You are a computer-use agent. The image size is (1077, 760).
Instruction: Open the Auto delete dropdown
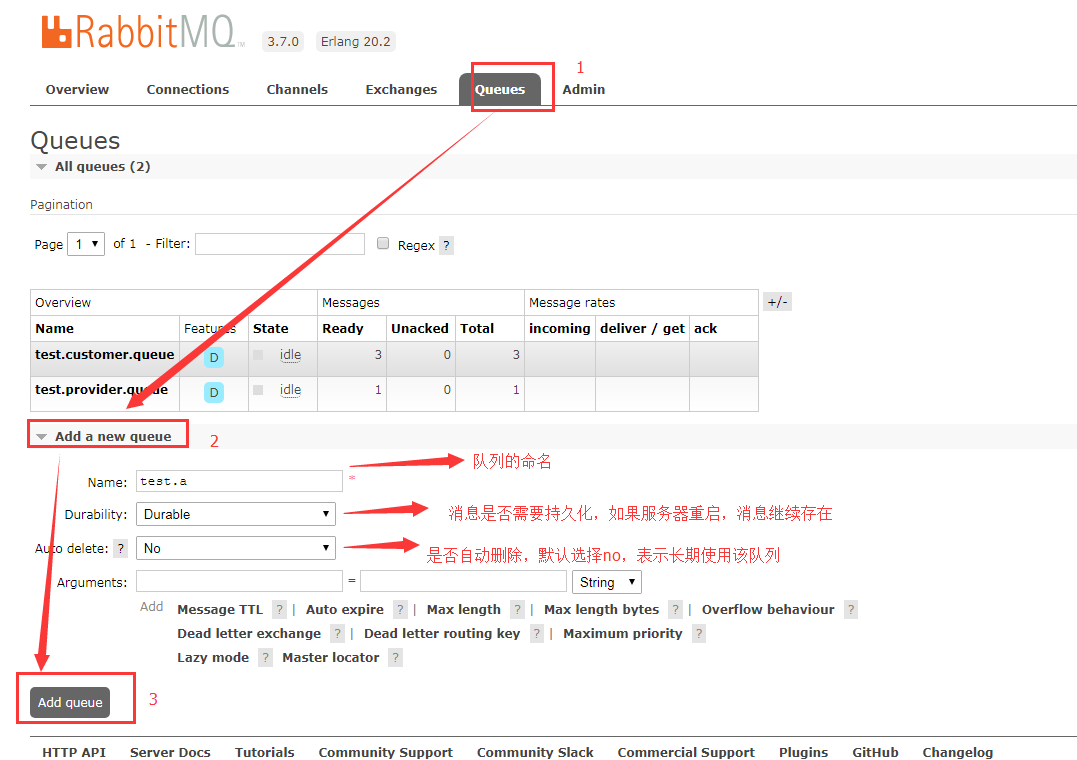point(236,548)
